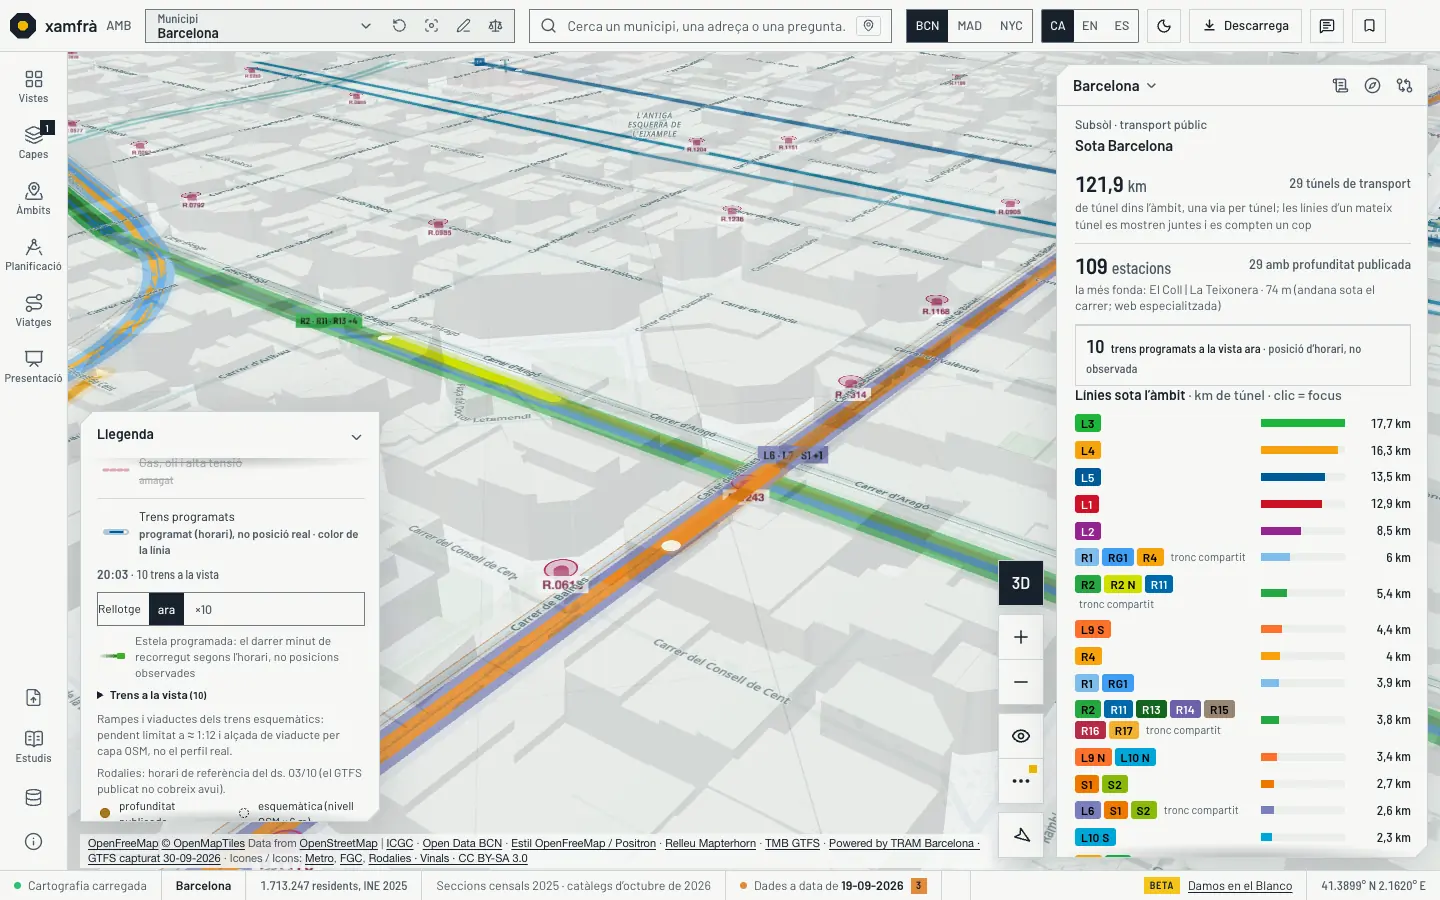The width and height of the screenshot is (1440, 900).
Task: Open the Vistes sidebar panel
Action: pyautogui.click(x=33, y=86)
